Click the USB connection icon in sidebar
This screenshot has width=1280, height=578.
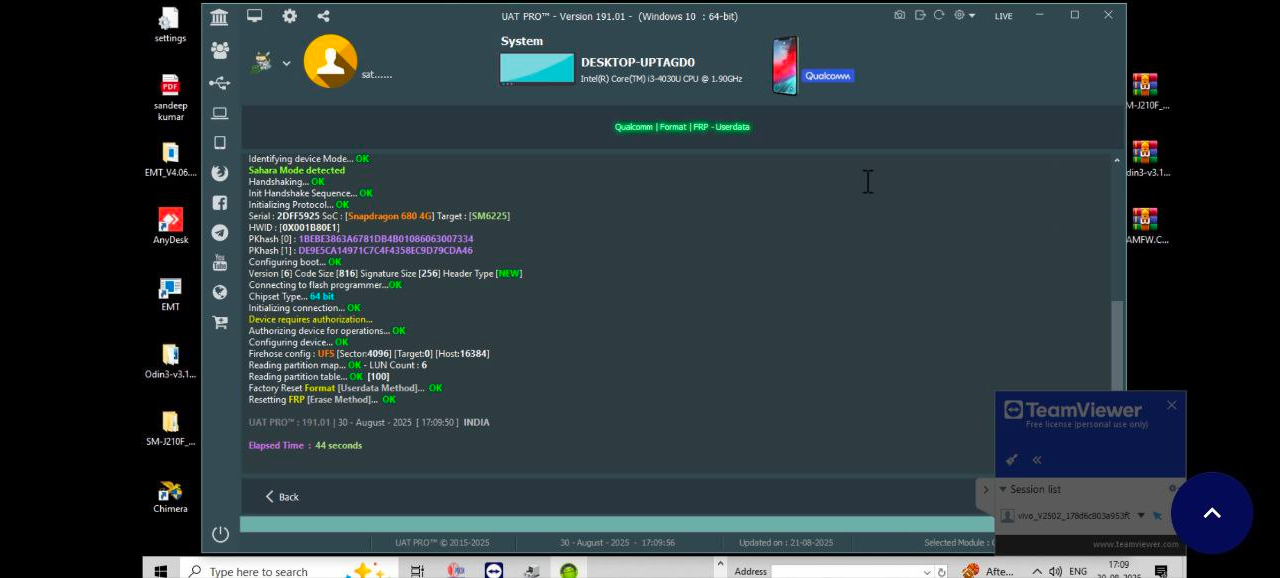(219, 83)
